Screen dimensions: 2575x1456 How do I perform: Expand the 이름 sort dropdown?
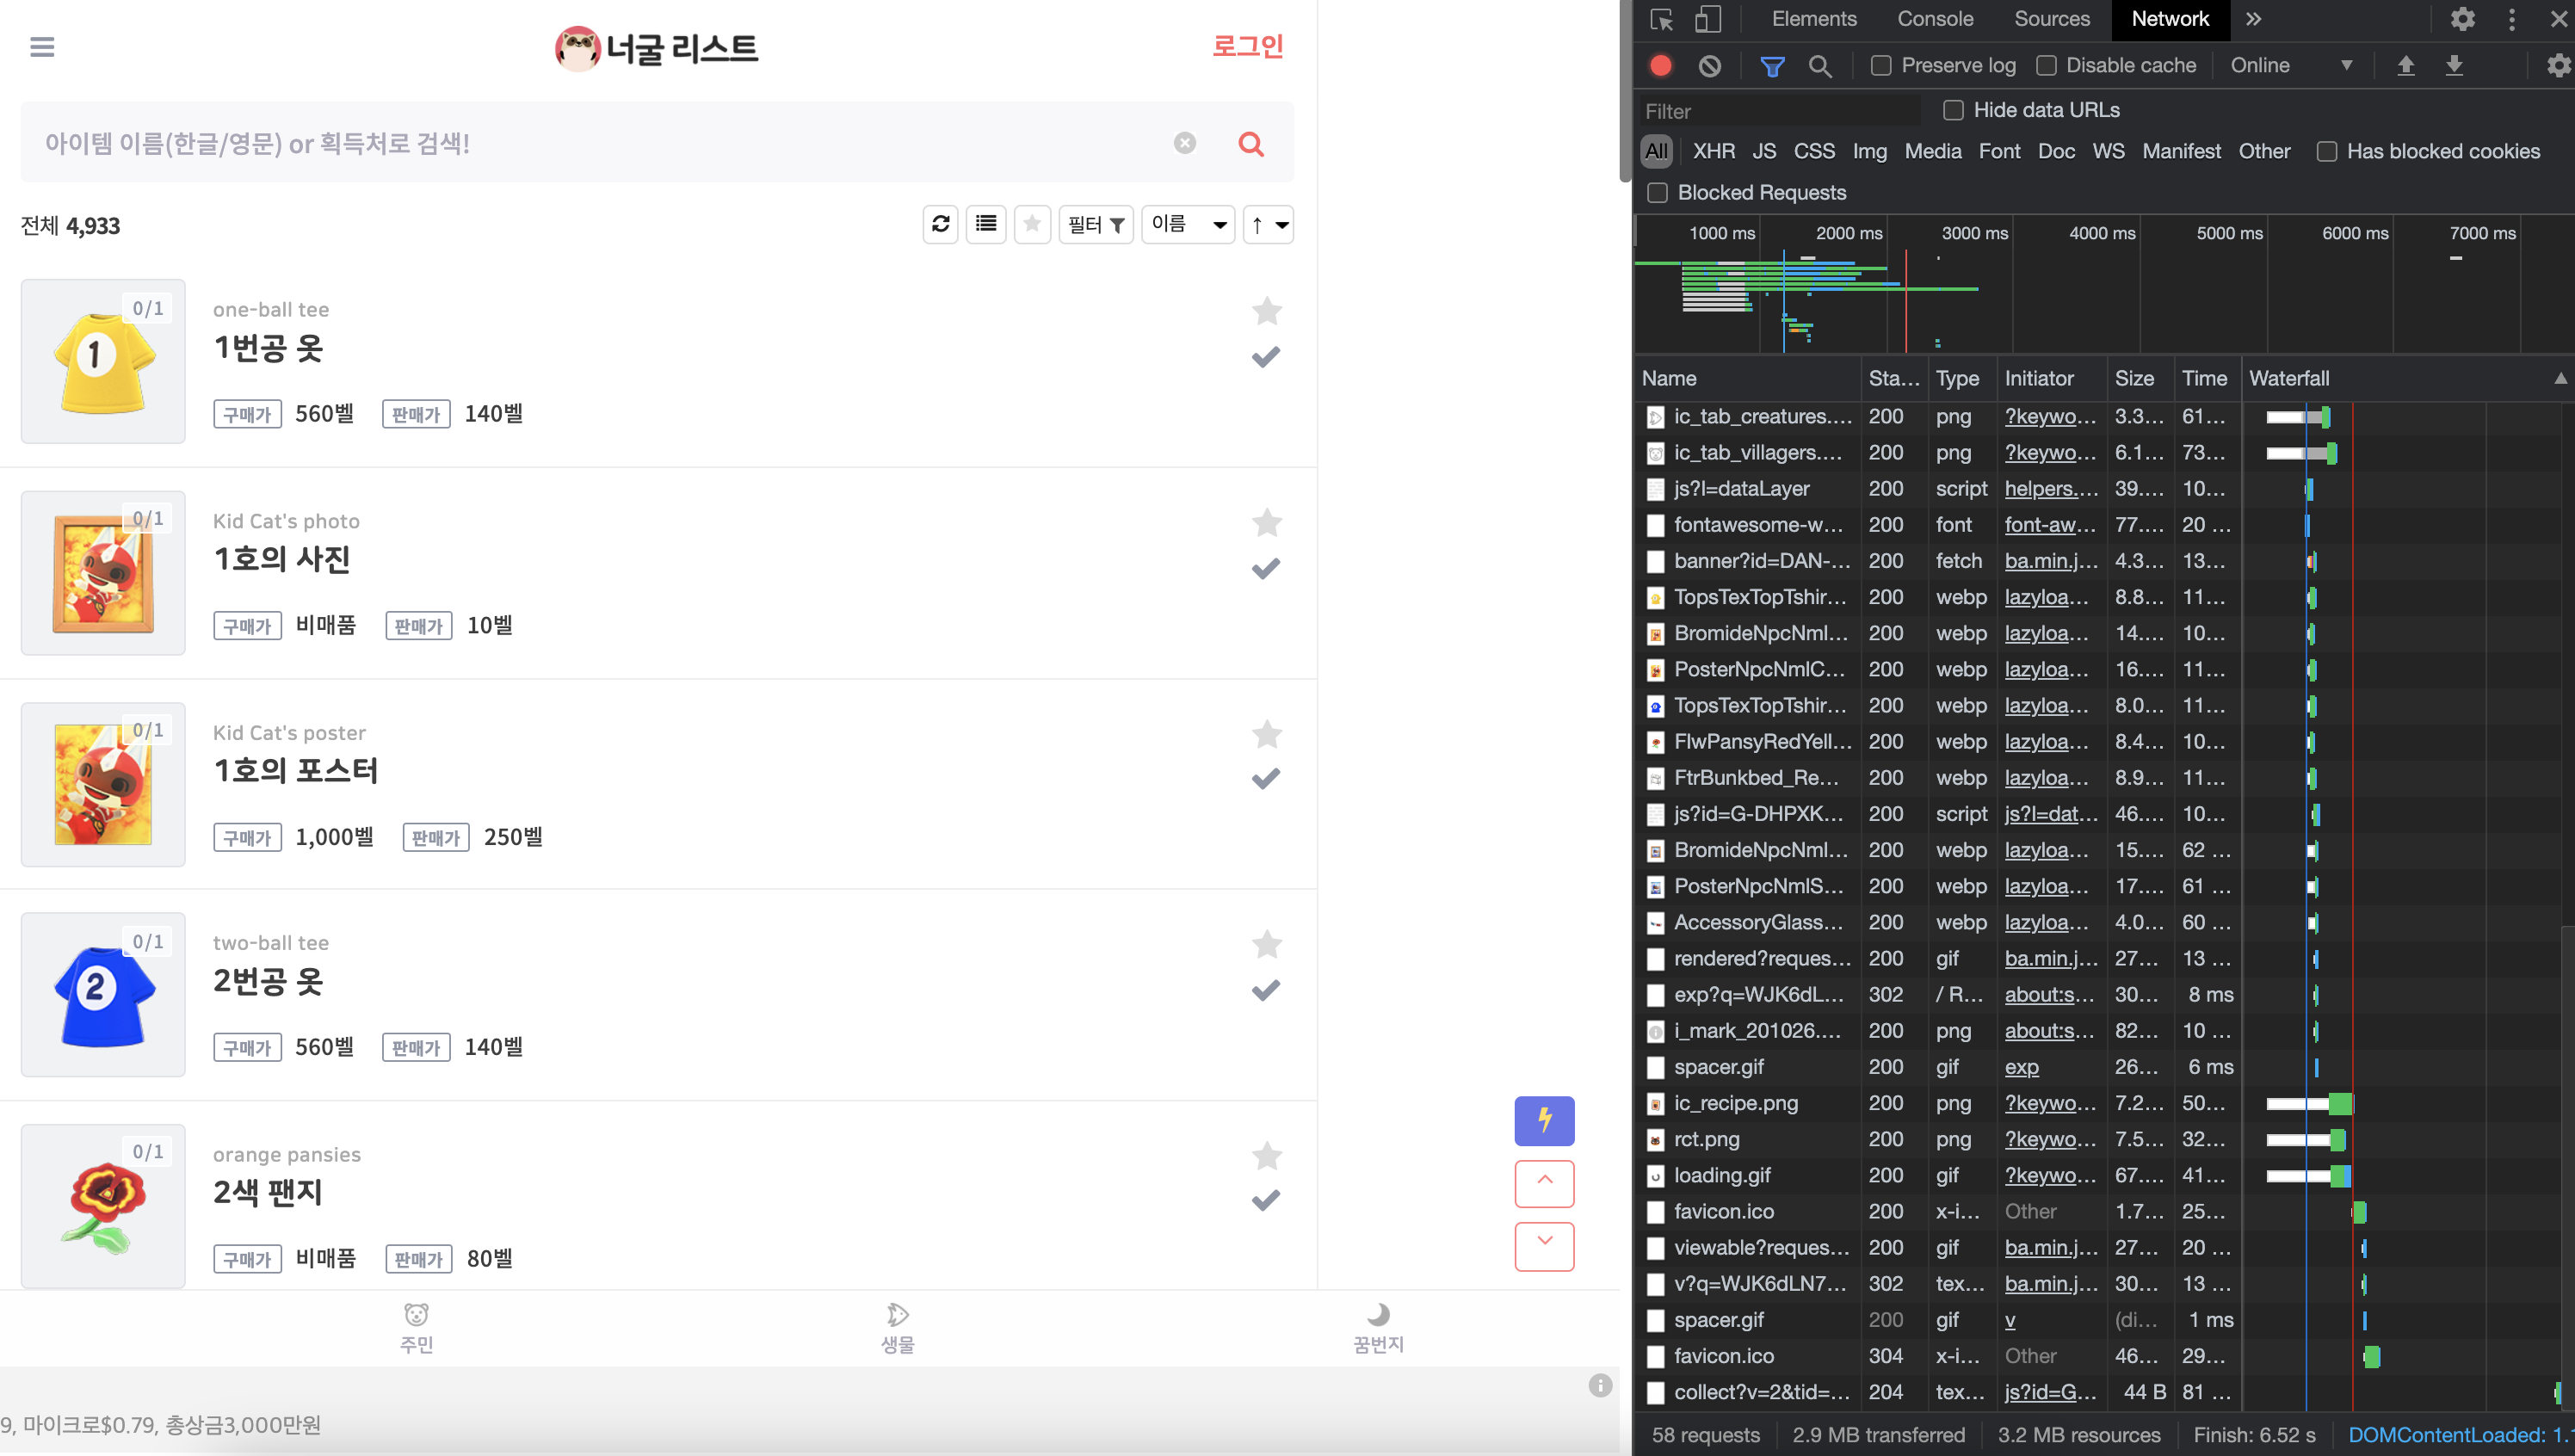[x=1188, y=224]
